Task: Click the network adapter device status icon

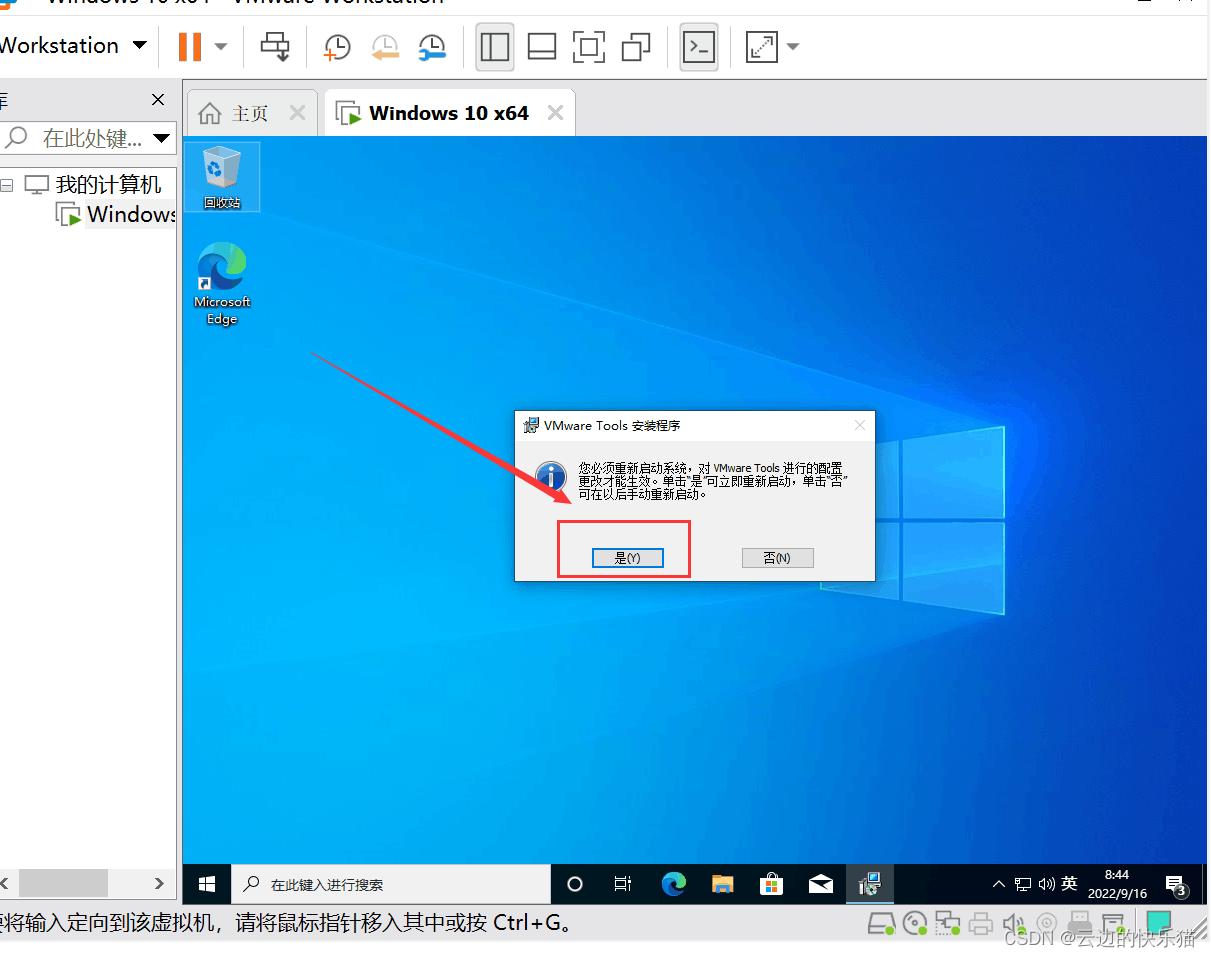Action: (x=947, y=923)
